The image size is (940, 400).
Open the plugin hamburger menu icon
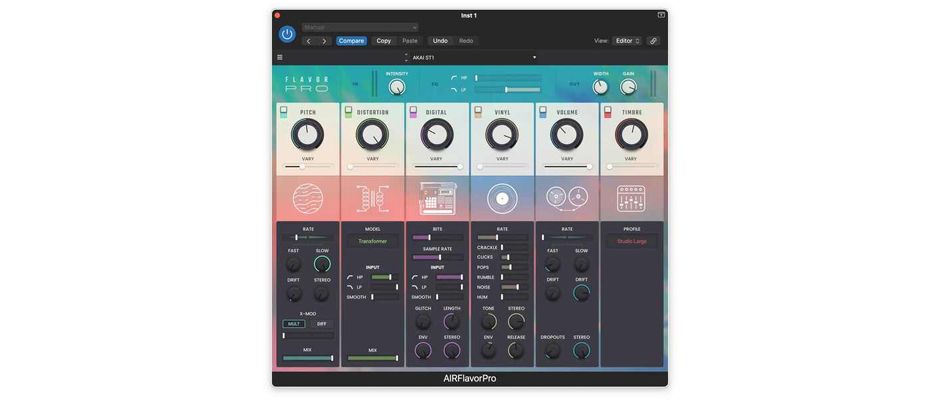(x=280, y=58)
